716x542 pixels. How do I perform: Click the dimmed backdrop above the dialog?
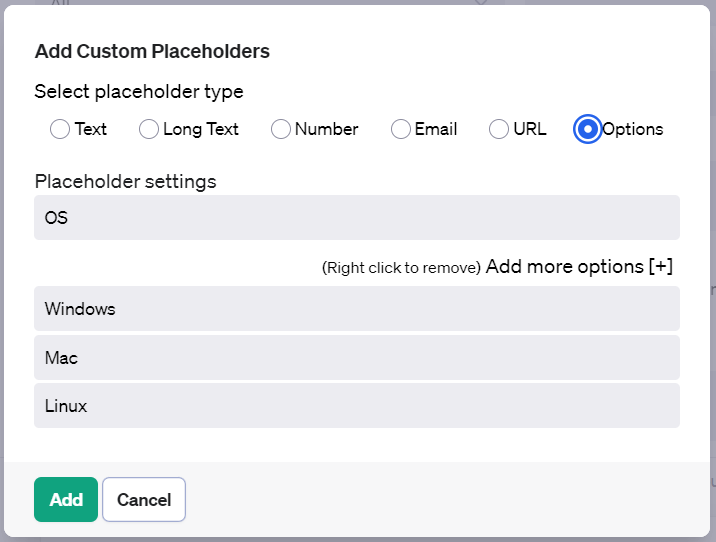point(358,2)
